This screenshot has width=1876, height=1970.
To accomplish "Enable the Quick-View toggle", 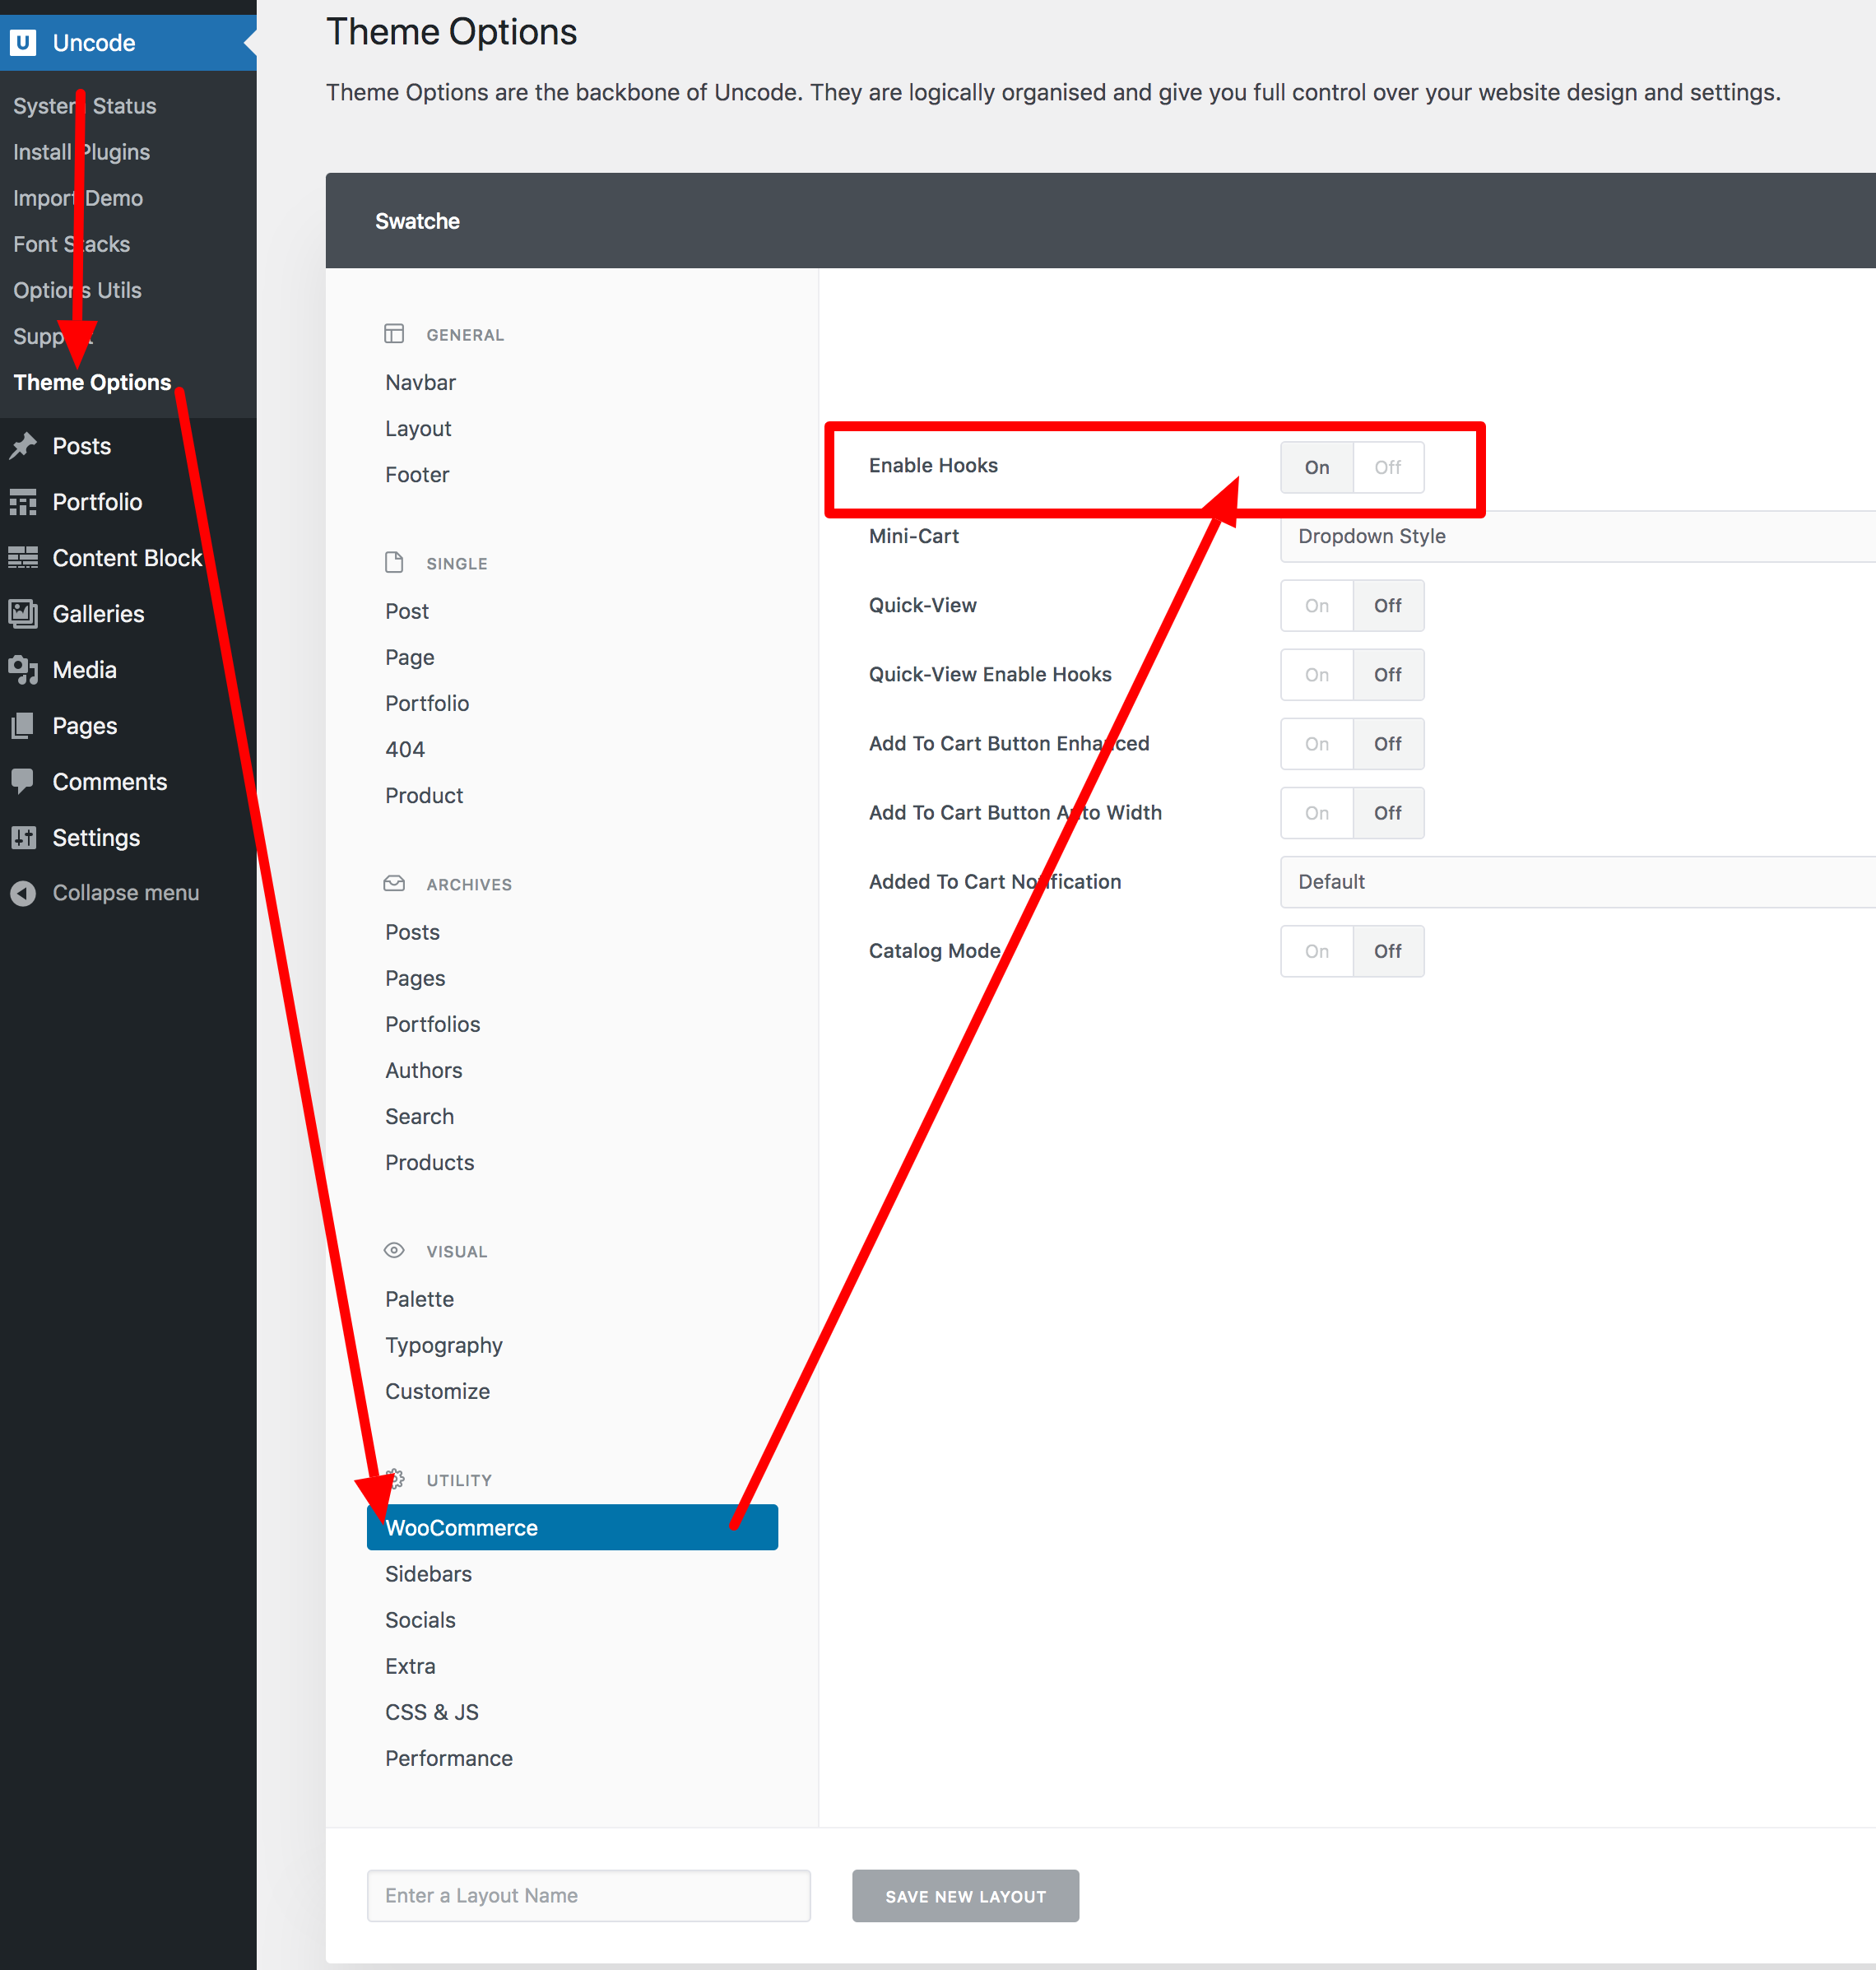I will pyautogui.click(x=1316, y=605).
